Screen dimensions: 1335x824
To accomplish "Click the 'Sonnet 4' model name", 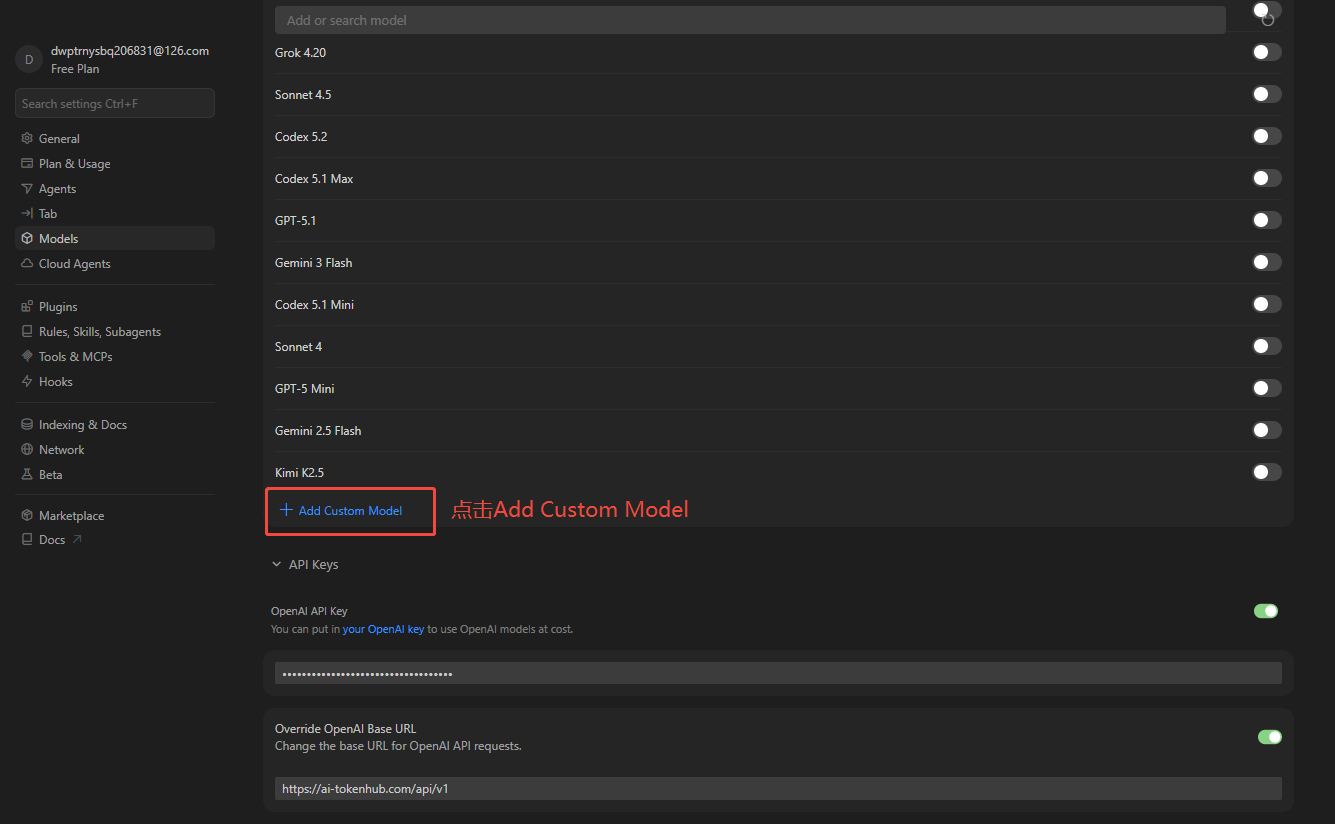I will click(298, 347).
